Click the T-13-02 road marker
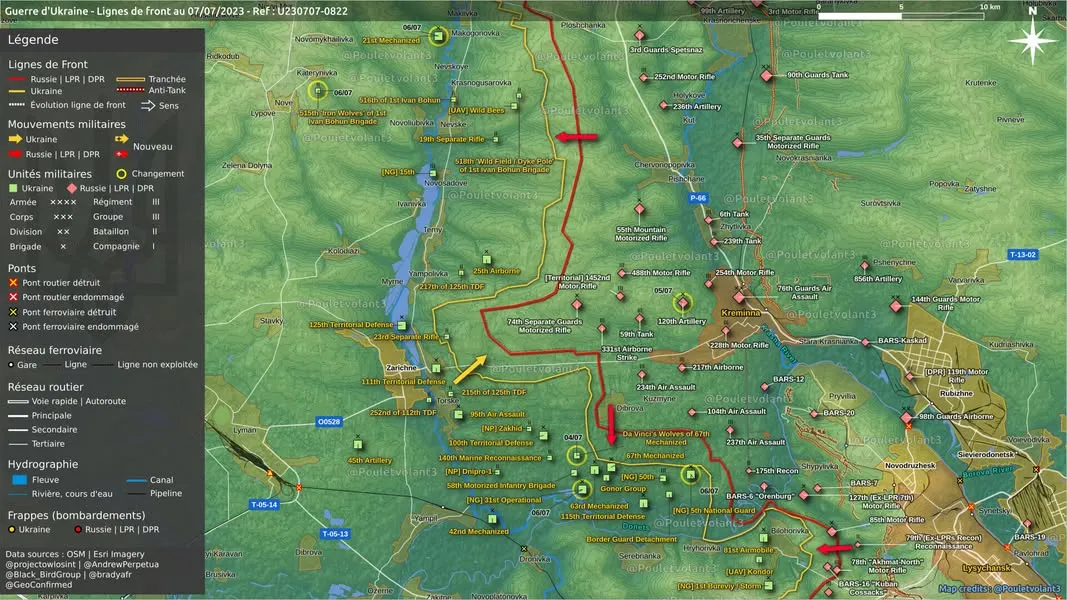The height and width of the screenshot is (600, 1067). pyautogui.click(x=1022, y=254)
